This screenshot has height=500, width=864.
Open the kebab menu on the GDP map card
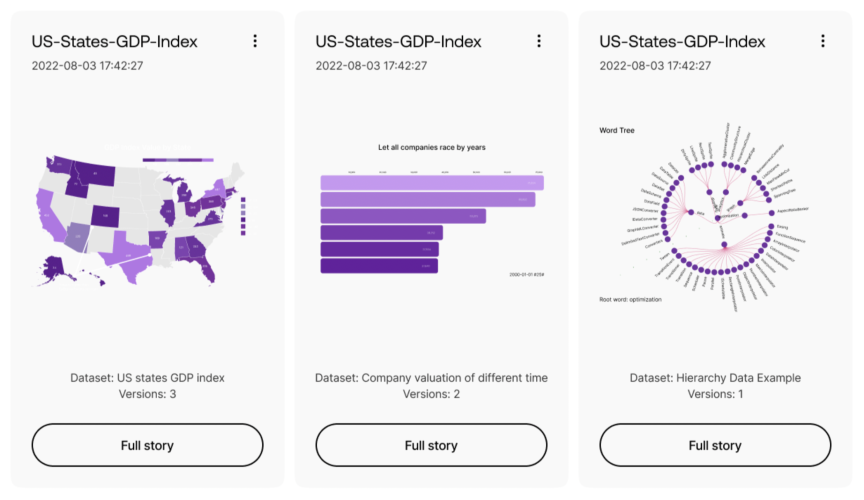pos(255,41)
